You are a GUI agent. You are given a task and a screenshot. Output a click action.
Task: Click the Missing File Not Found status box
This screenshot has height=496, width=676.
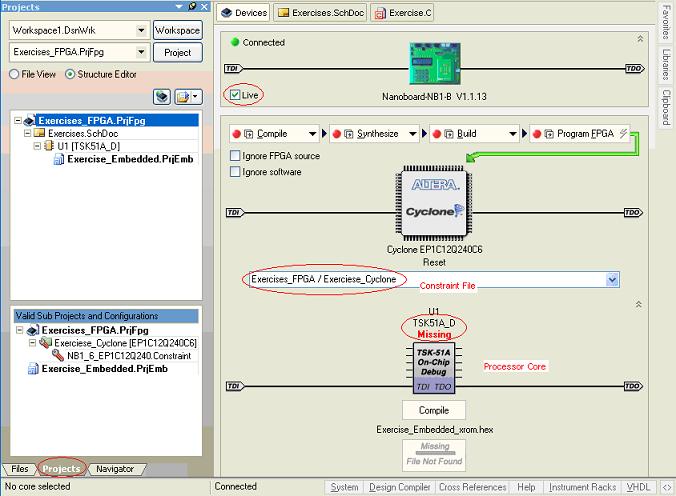coord(434,455)
